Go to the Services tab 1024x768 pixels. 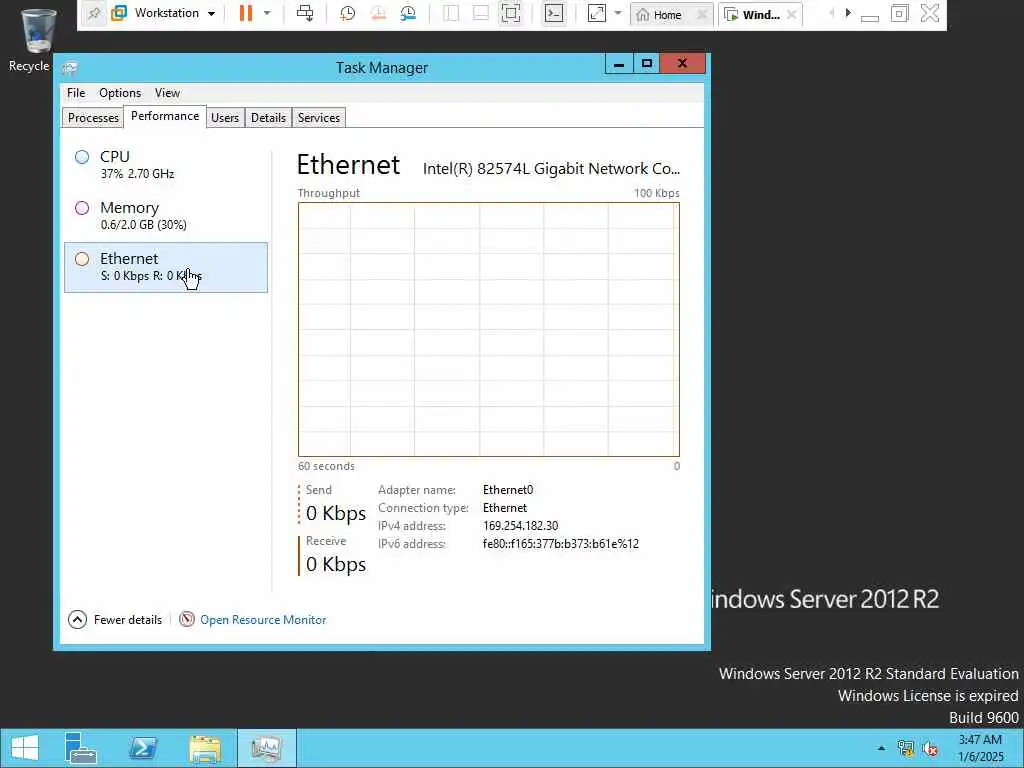click(319, 118)
